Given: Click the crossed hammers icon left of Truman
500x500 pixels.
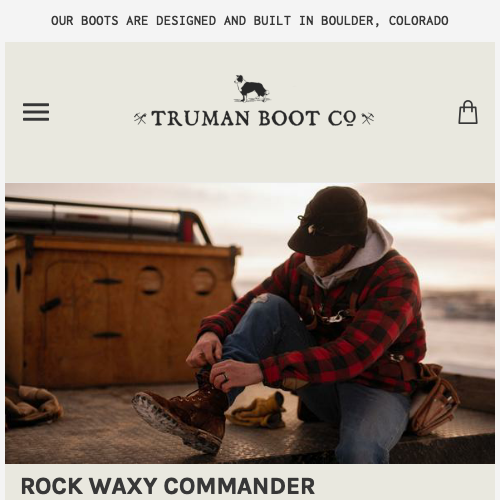Looking at the screenshot, I should tap(140, 119).
